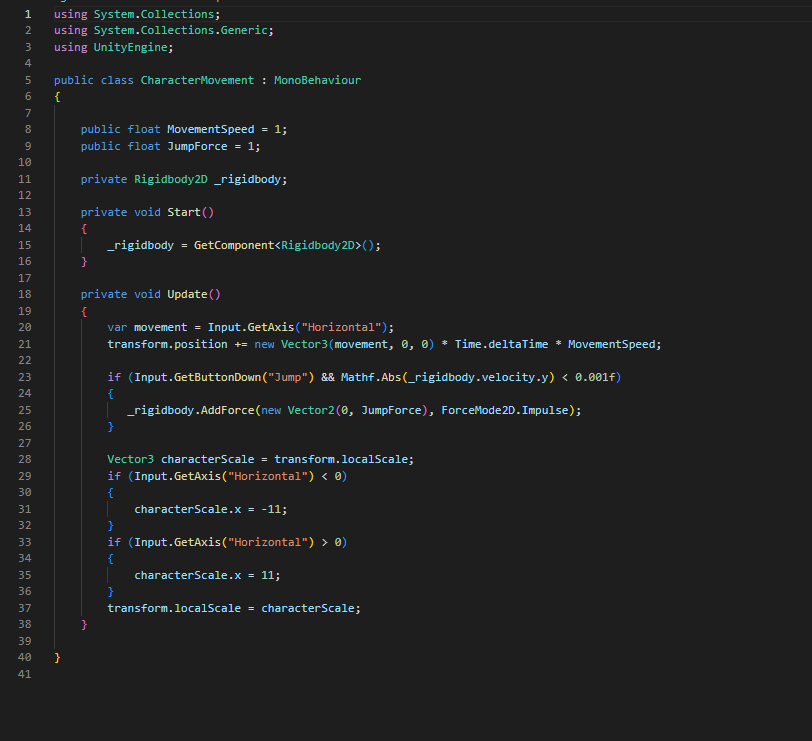
Task: Click the Mathf.Abs function call
Action: click(371, 377)
